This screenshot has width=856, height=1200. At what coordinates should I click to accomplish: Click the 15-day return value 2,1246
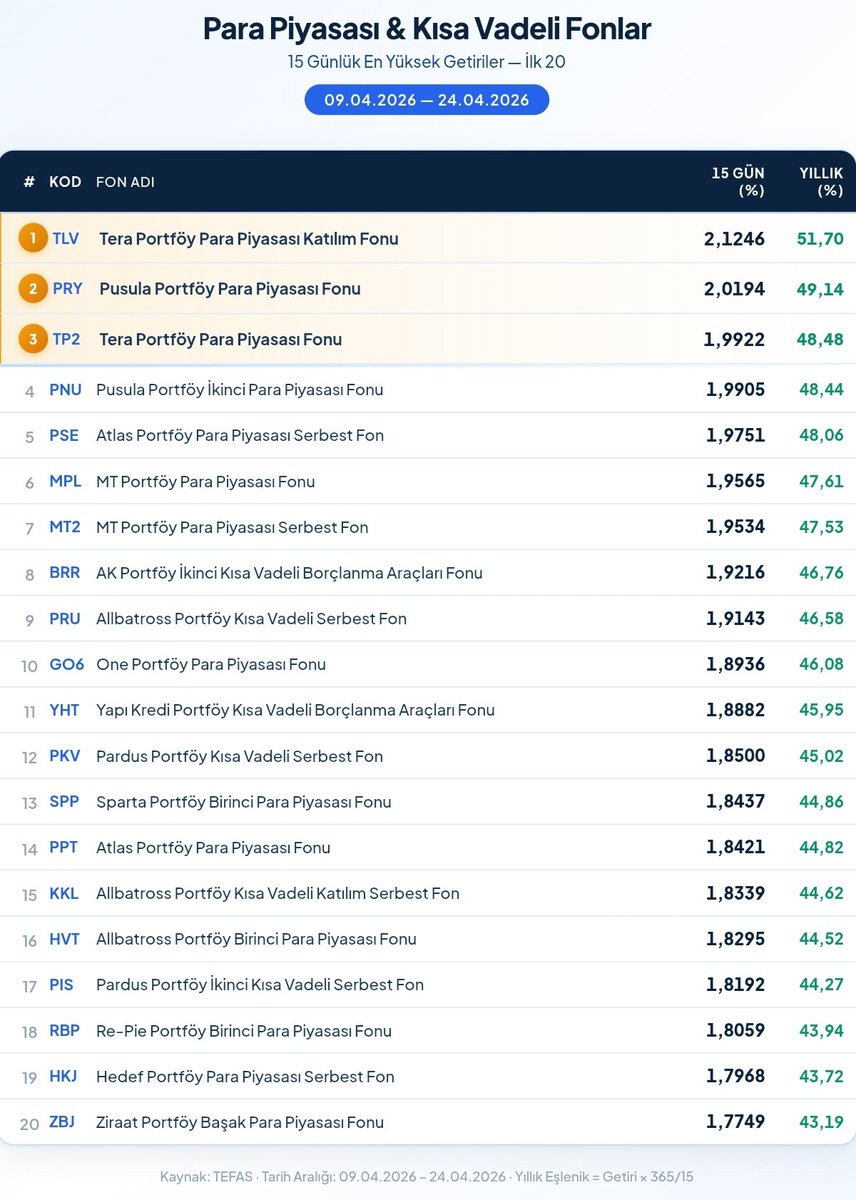point(734,238)
